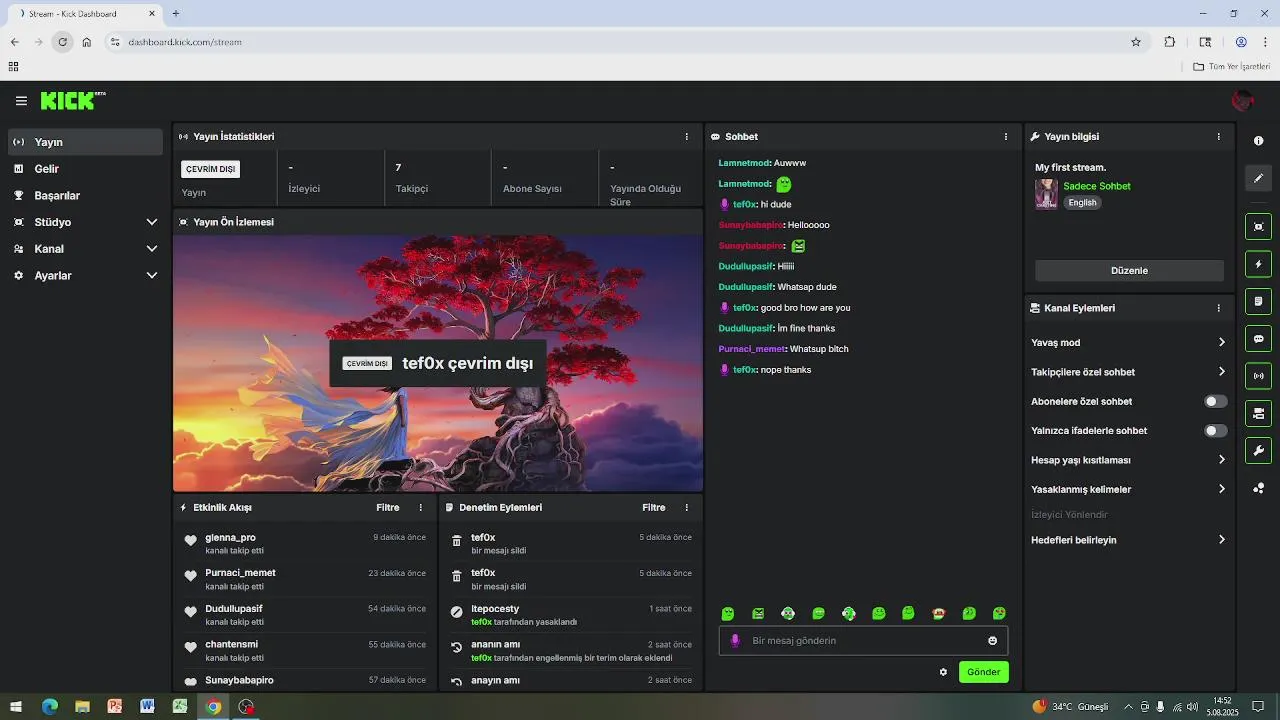Toggle Abonelere özel sohbet switch
The image size is (1280, 720).
coord(1215,401)
